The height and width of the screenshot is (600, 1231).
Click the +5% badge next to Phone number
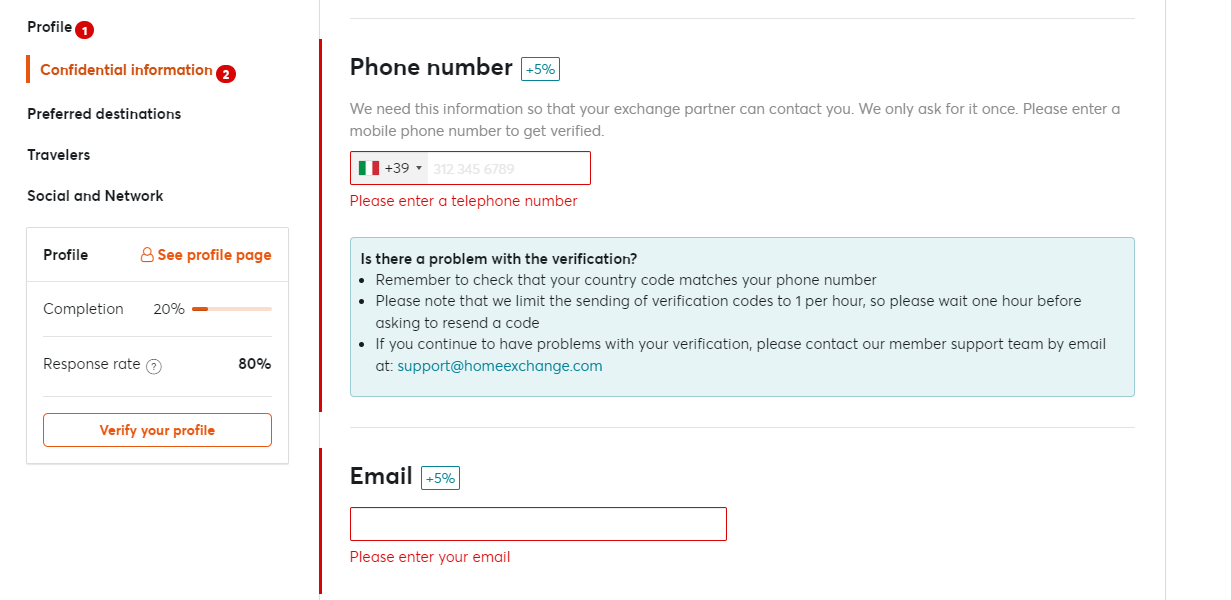coord(540,69)
